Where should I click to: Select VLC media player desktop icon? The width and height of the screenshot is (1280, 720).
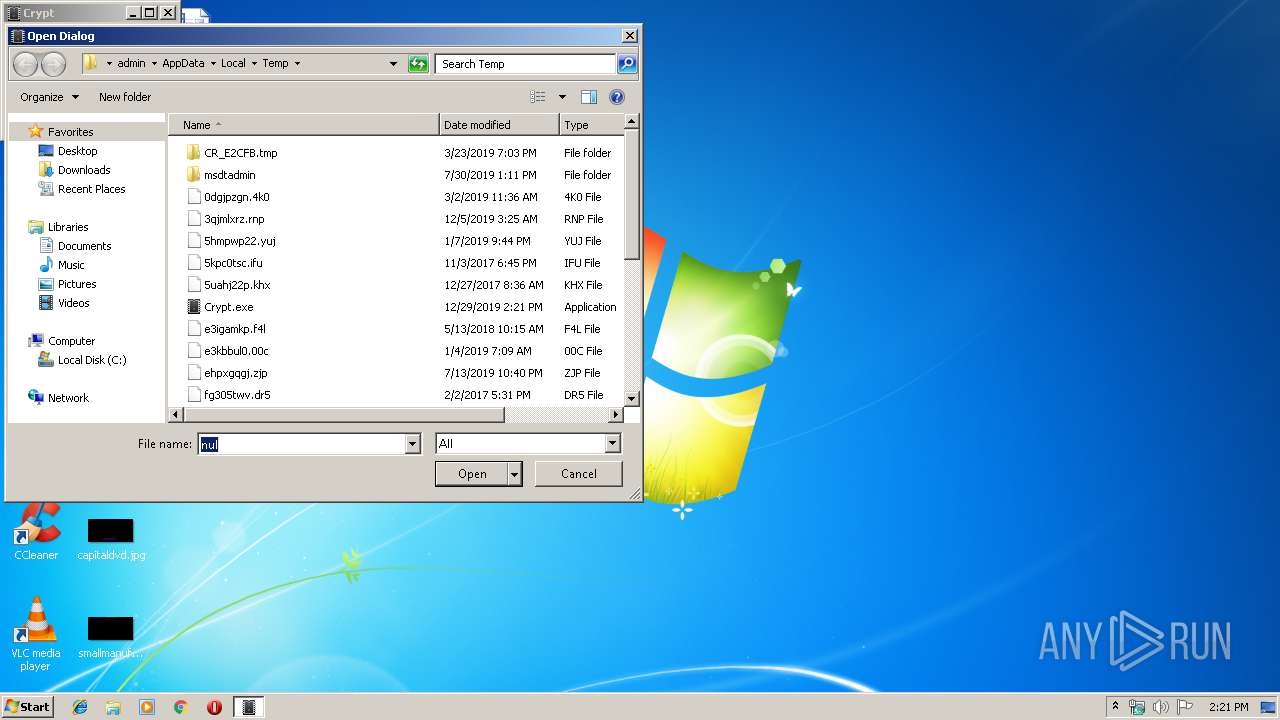(36, 634)
